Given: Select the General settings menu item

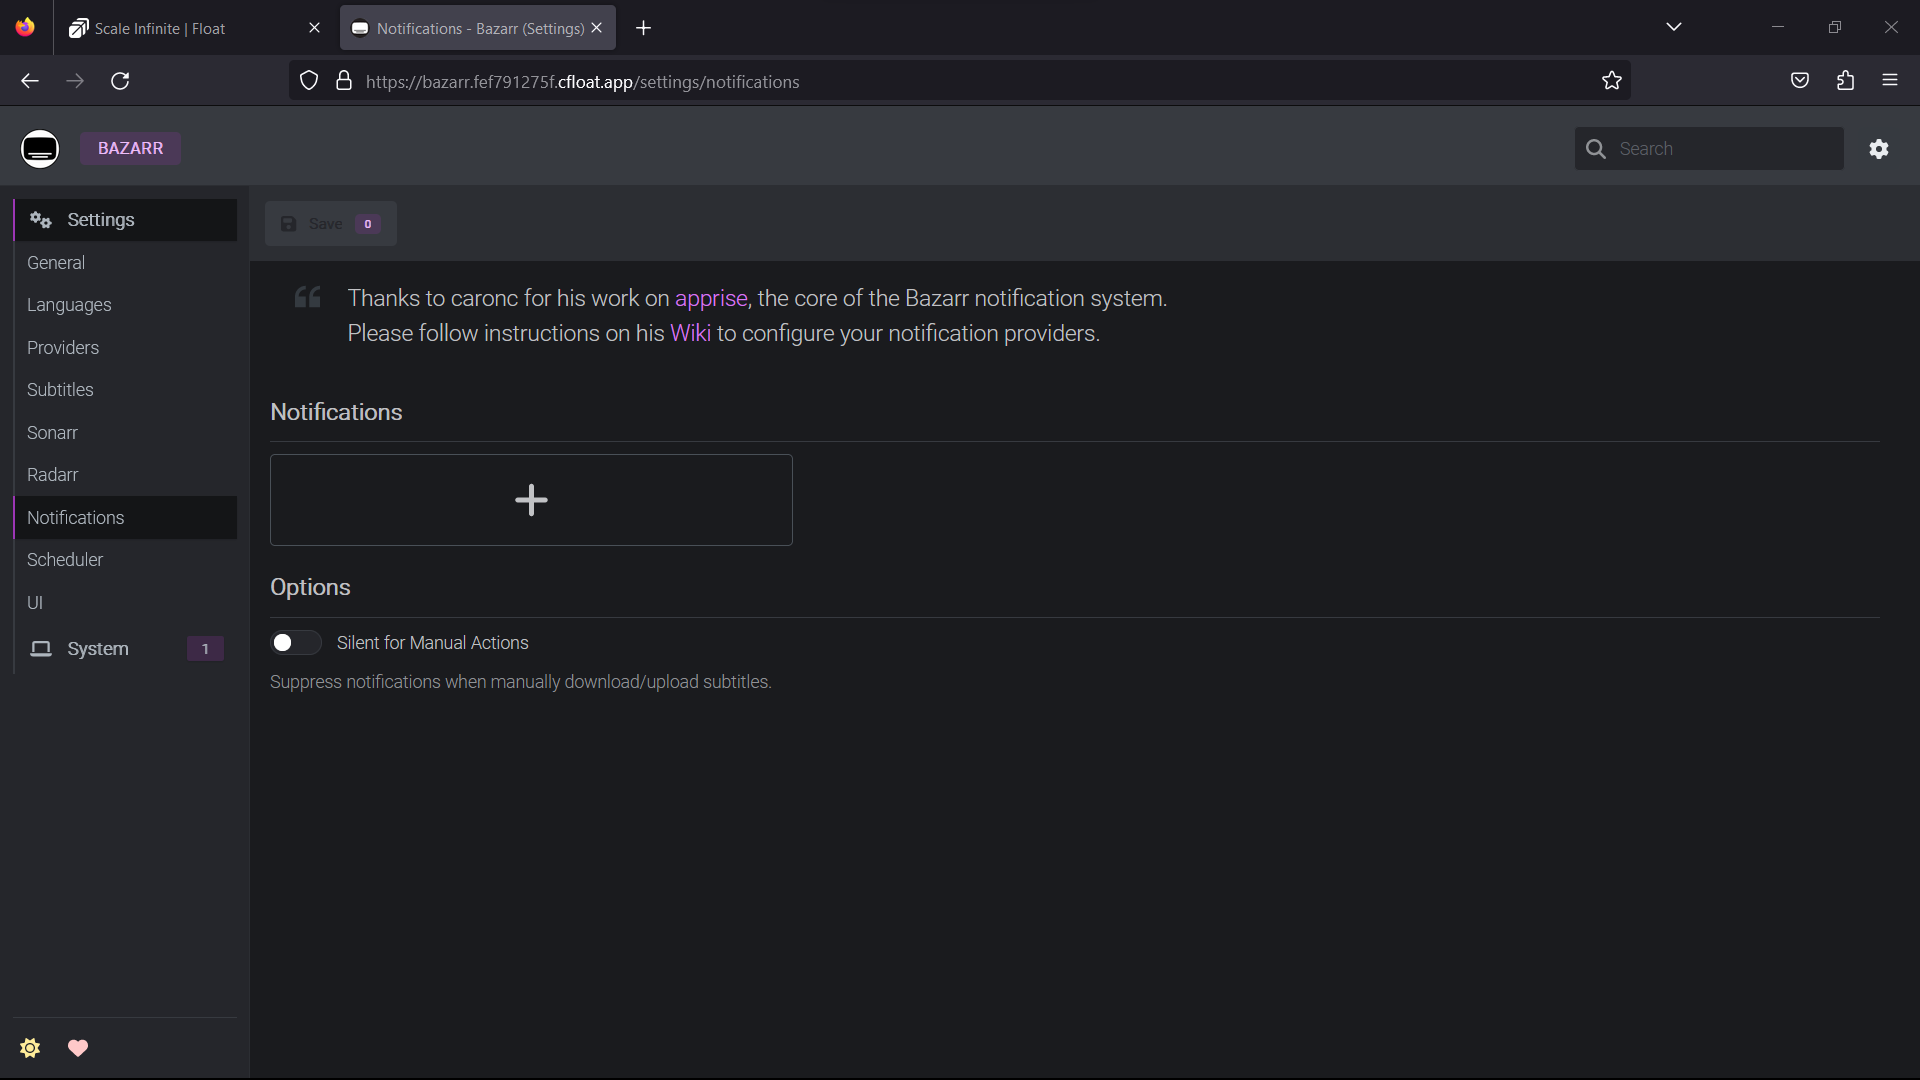Looking at the screenshot, I should [x=55, y=262].
